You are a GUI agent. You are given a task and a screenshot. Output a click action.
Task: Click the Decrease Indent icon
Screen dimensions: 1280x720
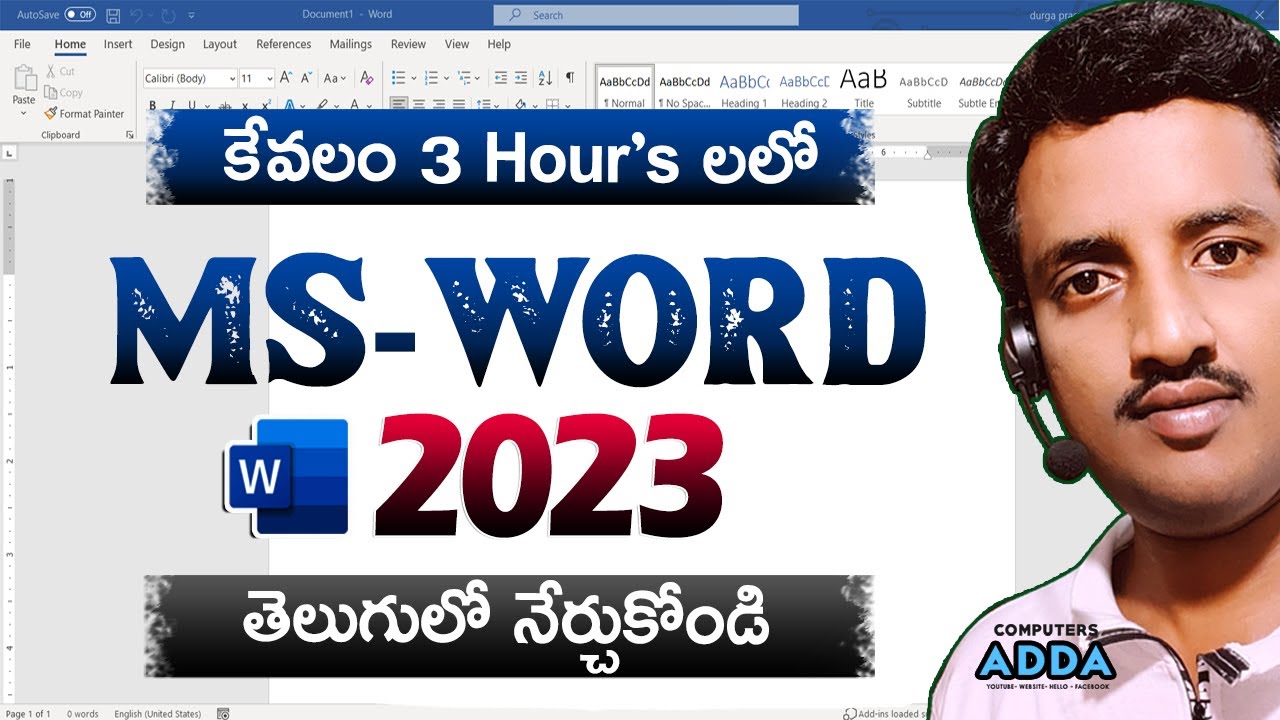[x=501, y=78]
